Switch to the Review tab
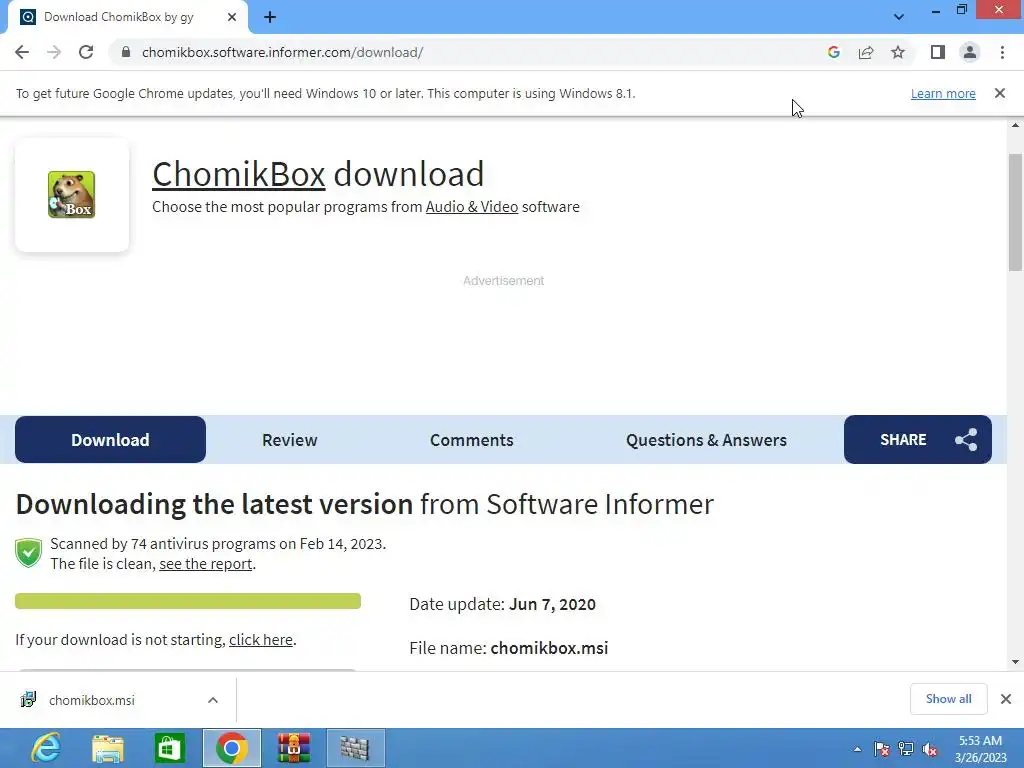The image size is (1024, 768). (289, 440)
